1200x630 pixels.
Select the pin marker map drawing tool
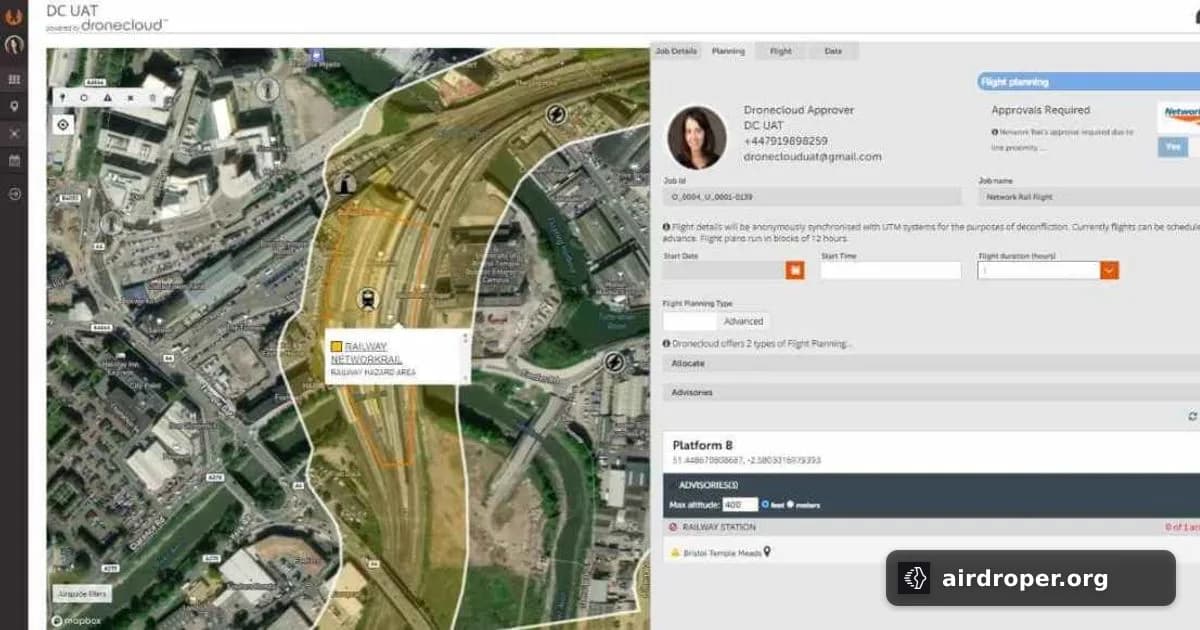pos(63,98)
